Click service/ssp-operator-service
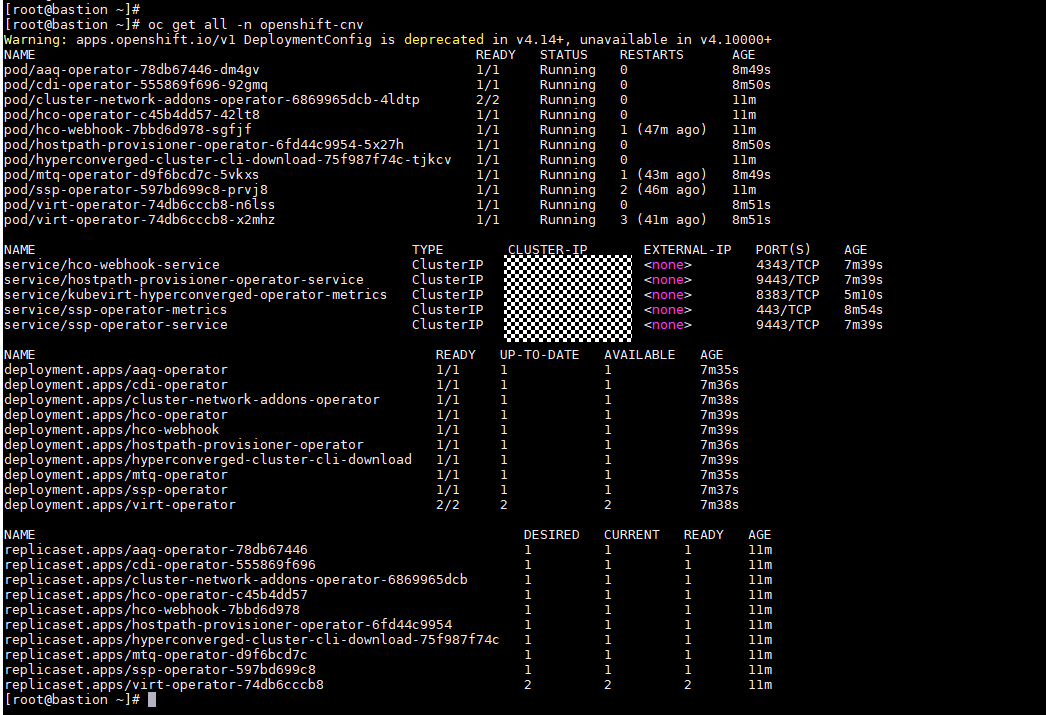1046x715 pixels. pos(115,325)
